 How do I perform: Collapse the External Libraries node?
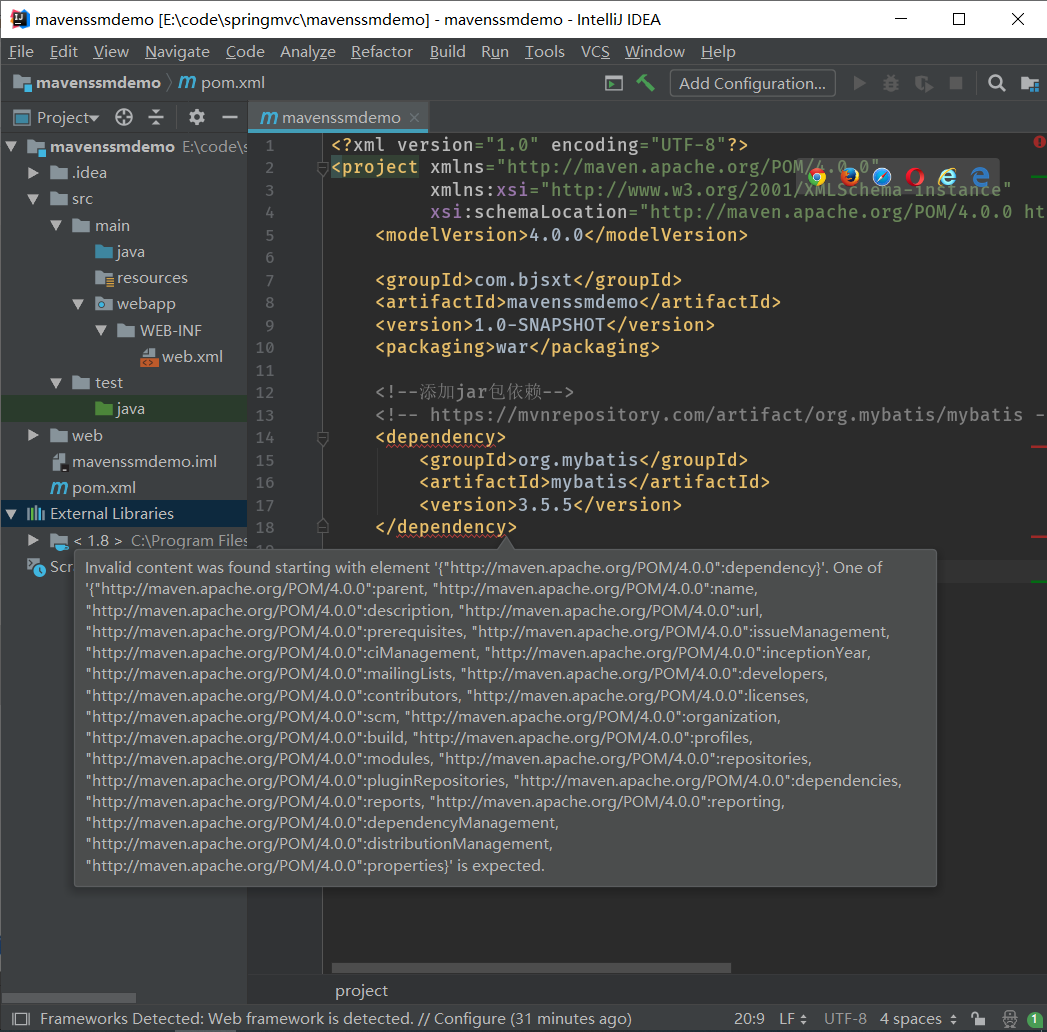click(11, 513)
